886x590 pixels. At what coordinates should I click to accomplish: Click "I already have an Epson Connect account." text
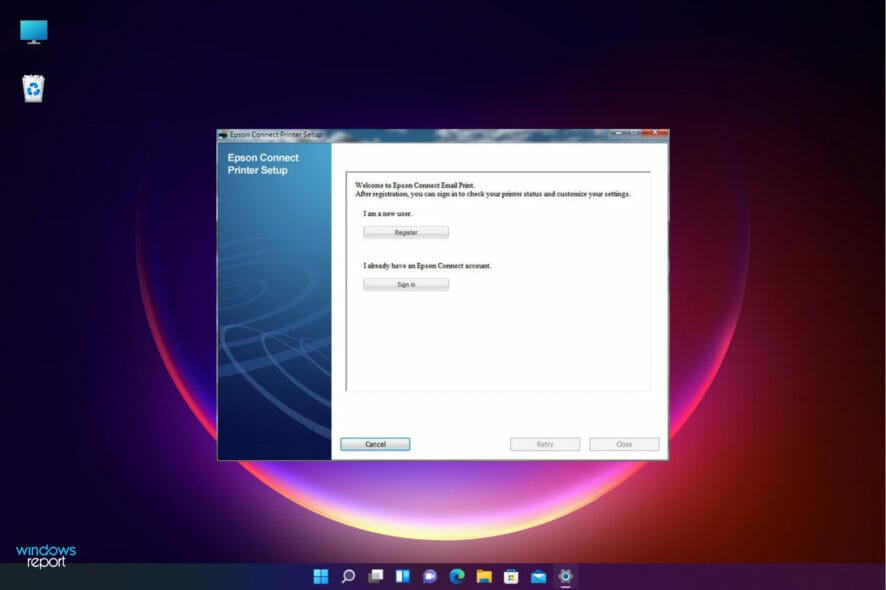427,266
